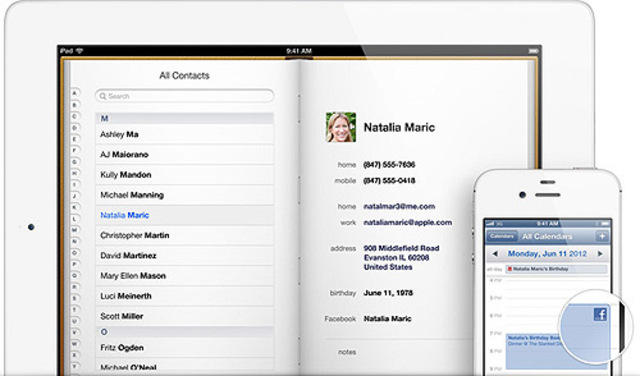Open Christopher Martin contact
This screenshot has width=640, height=376.
[184, 235]
